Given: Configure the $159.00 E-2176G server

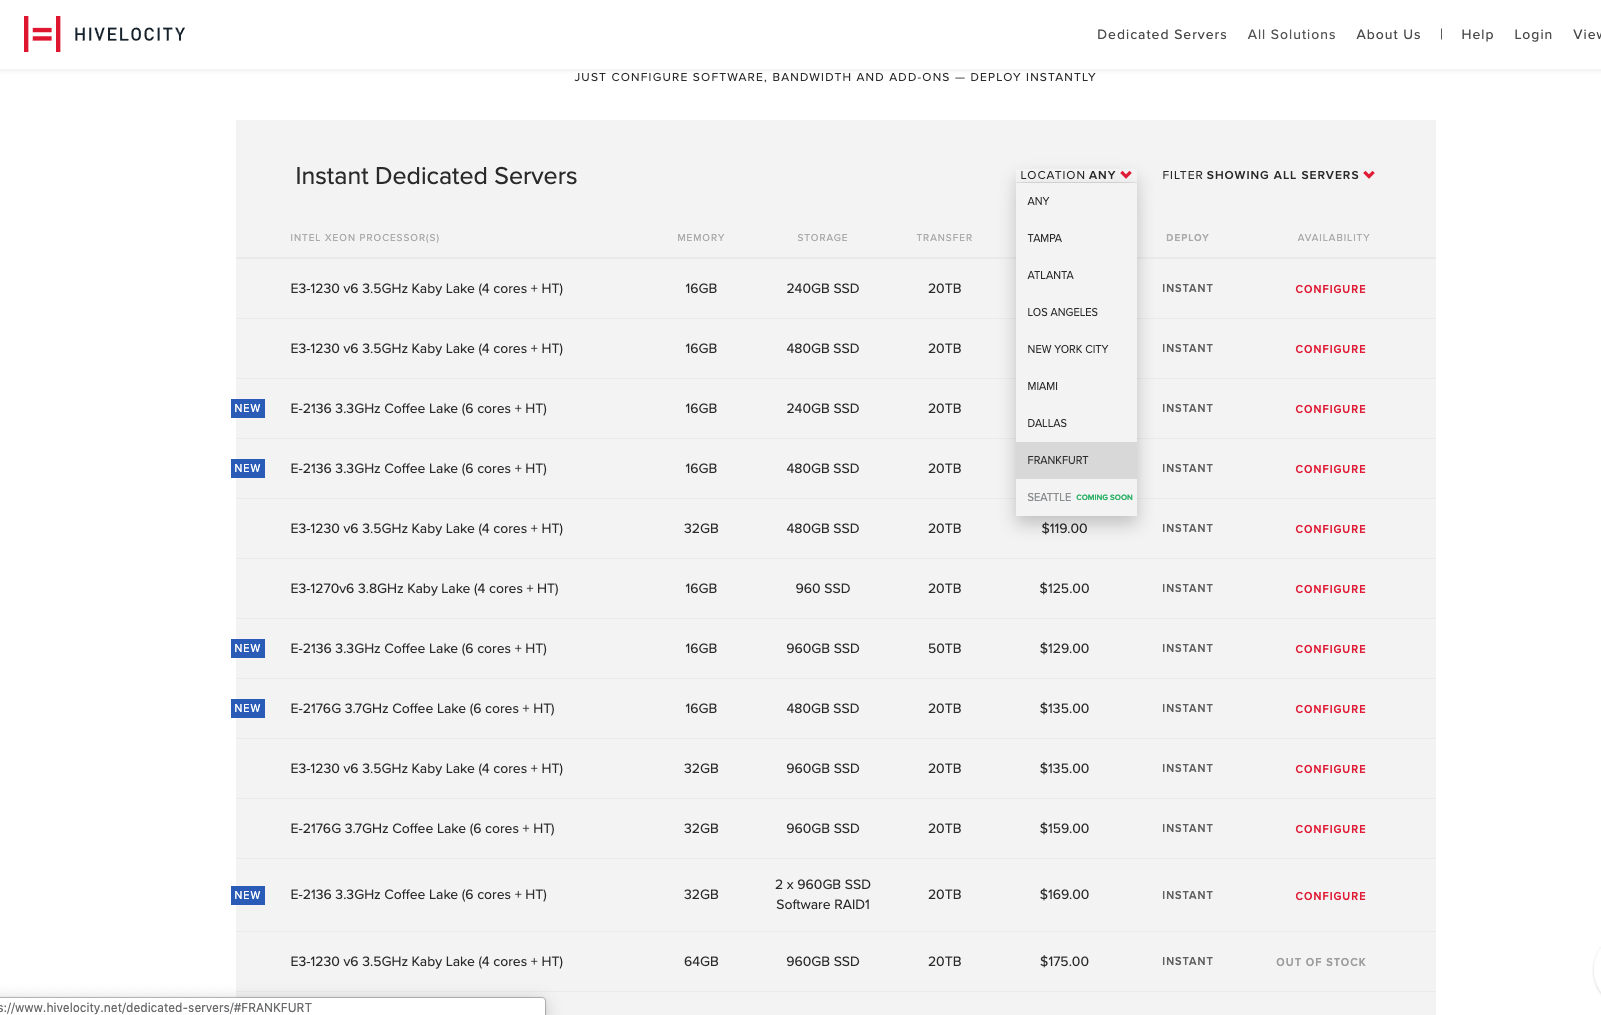Looking at the screenshot, I should point(1330,829).
